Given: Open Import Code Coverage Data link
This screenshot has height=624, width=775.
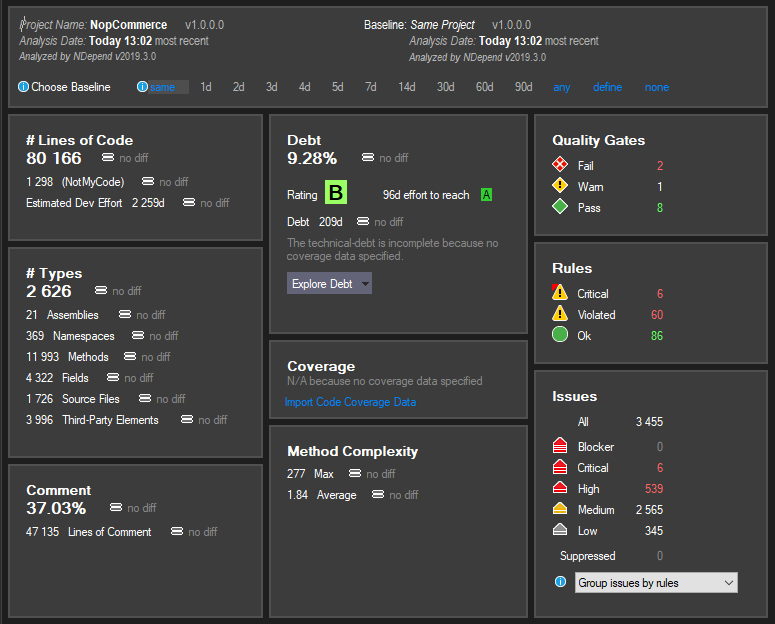Looking at the screenshot, I should pos(350,402).
